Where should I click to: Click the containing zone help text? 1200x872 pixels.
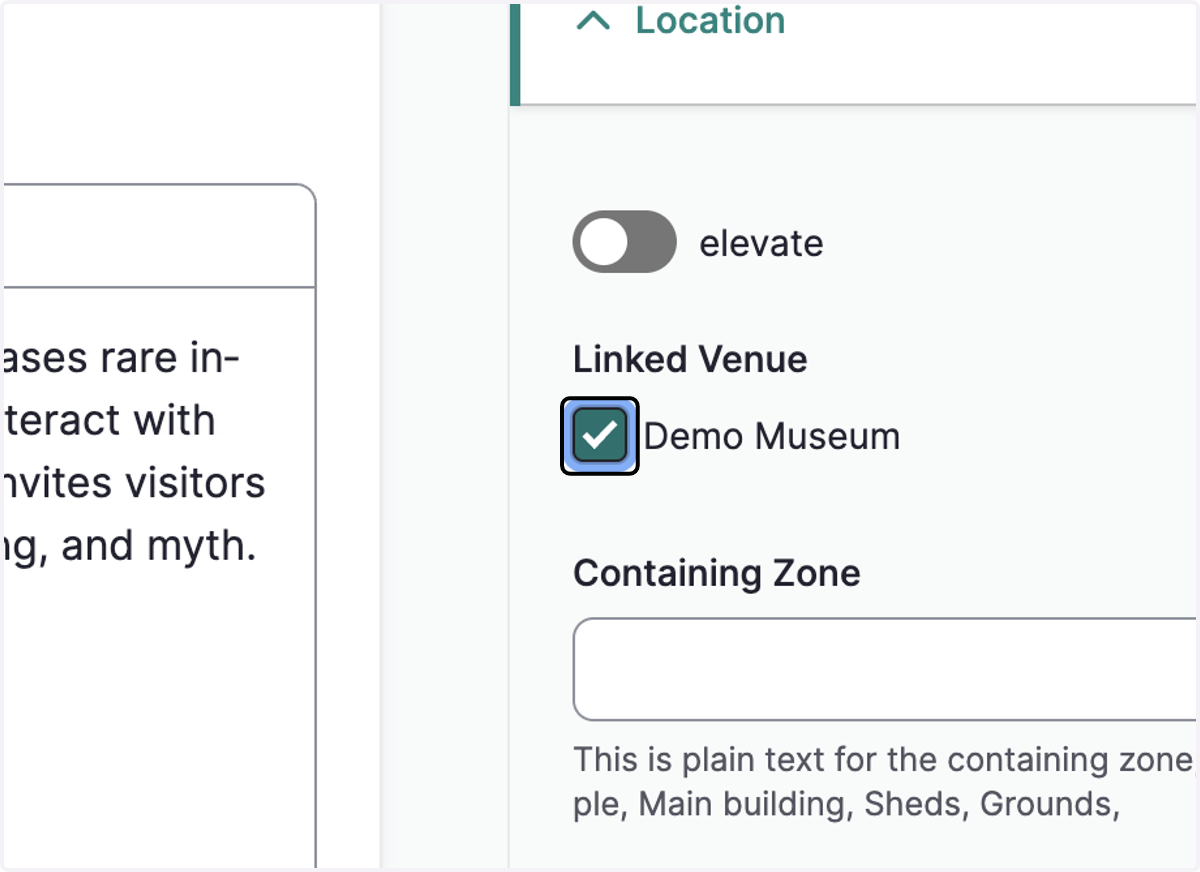click(885, 781)
